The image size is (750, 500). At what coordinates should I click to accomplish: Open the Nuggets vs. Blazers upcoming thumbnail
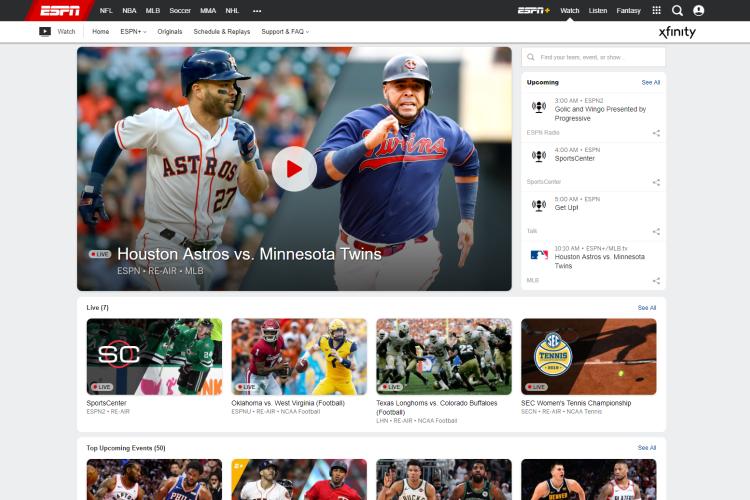(x=589, y=479)
